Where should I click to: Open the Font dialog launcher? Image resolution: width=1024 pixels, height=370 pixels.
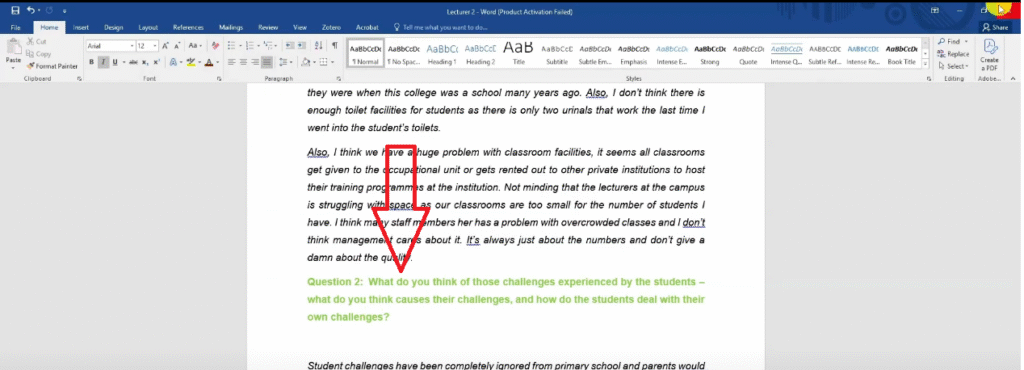click(219, 79)
